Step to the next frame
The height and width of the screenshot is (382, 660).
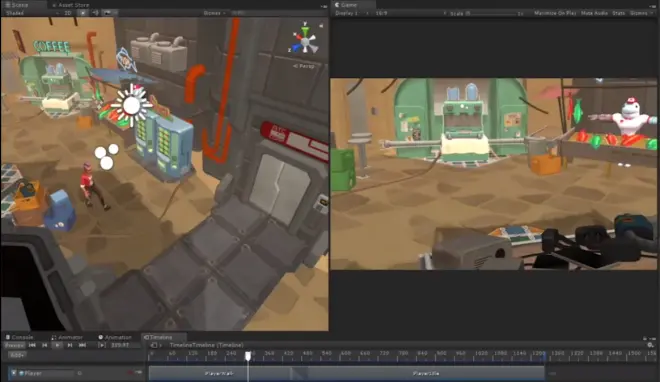tap(70, 345)
